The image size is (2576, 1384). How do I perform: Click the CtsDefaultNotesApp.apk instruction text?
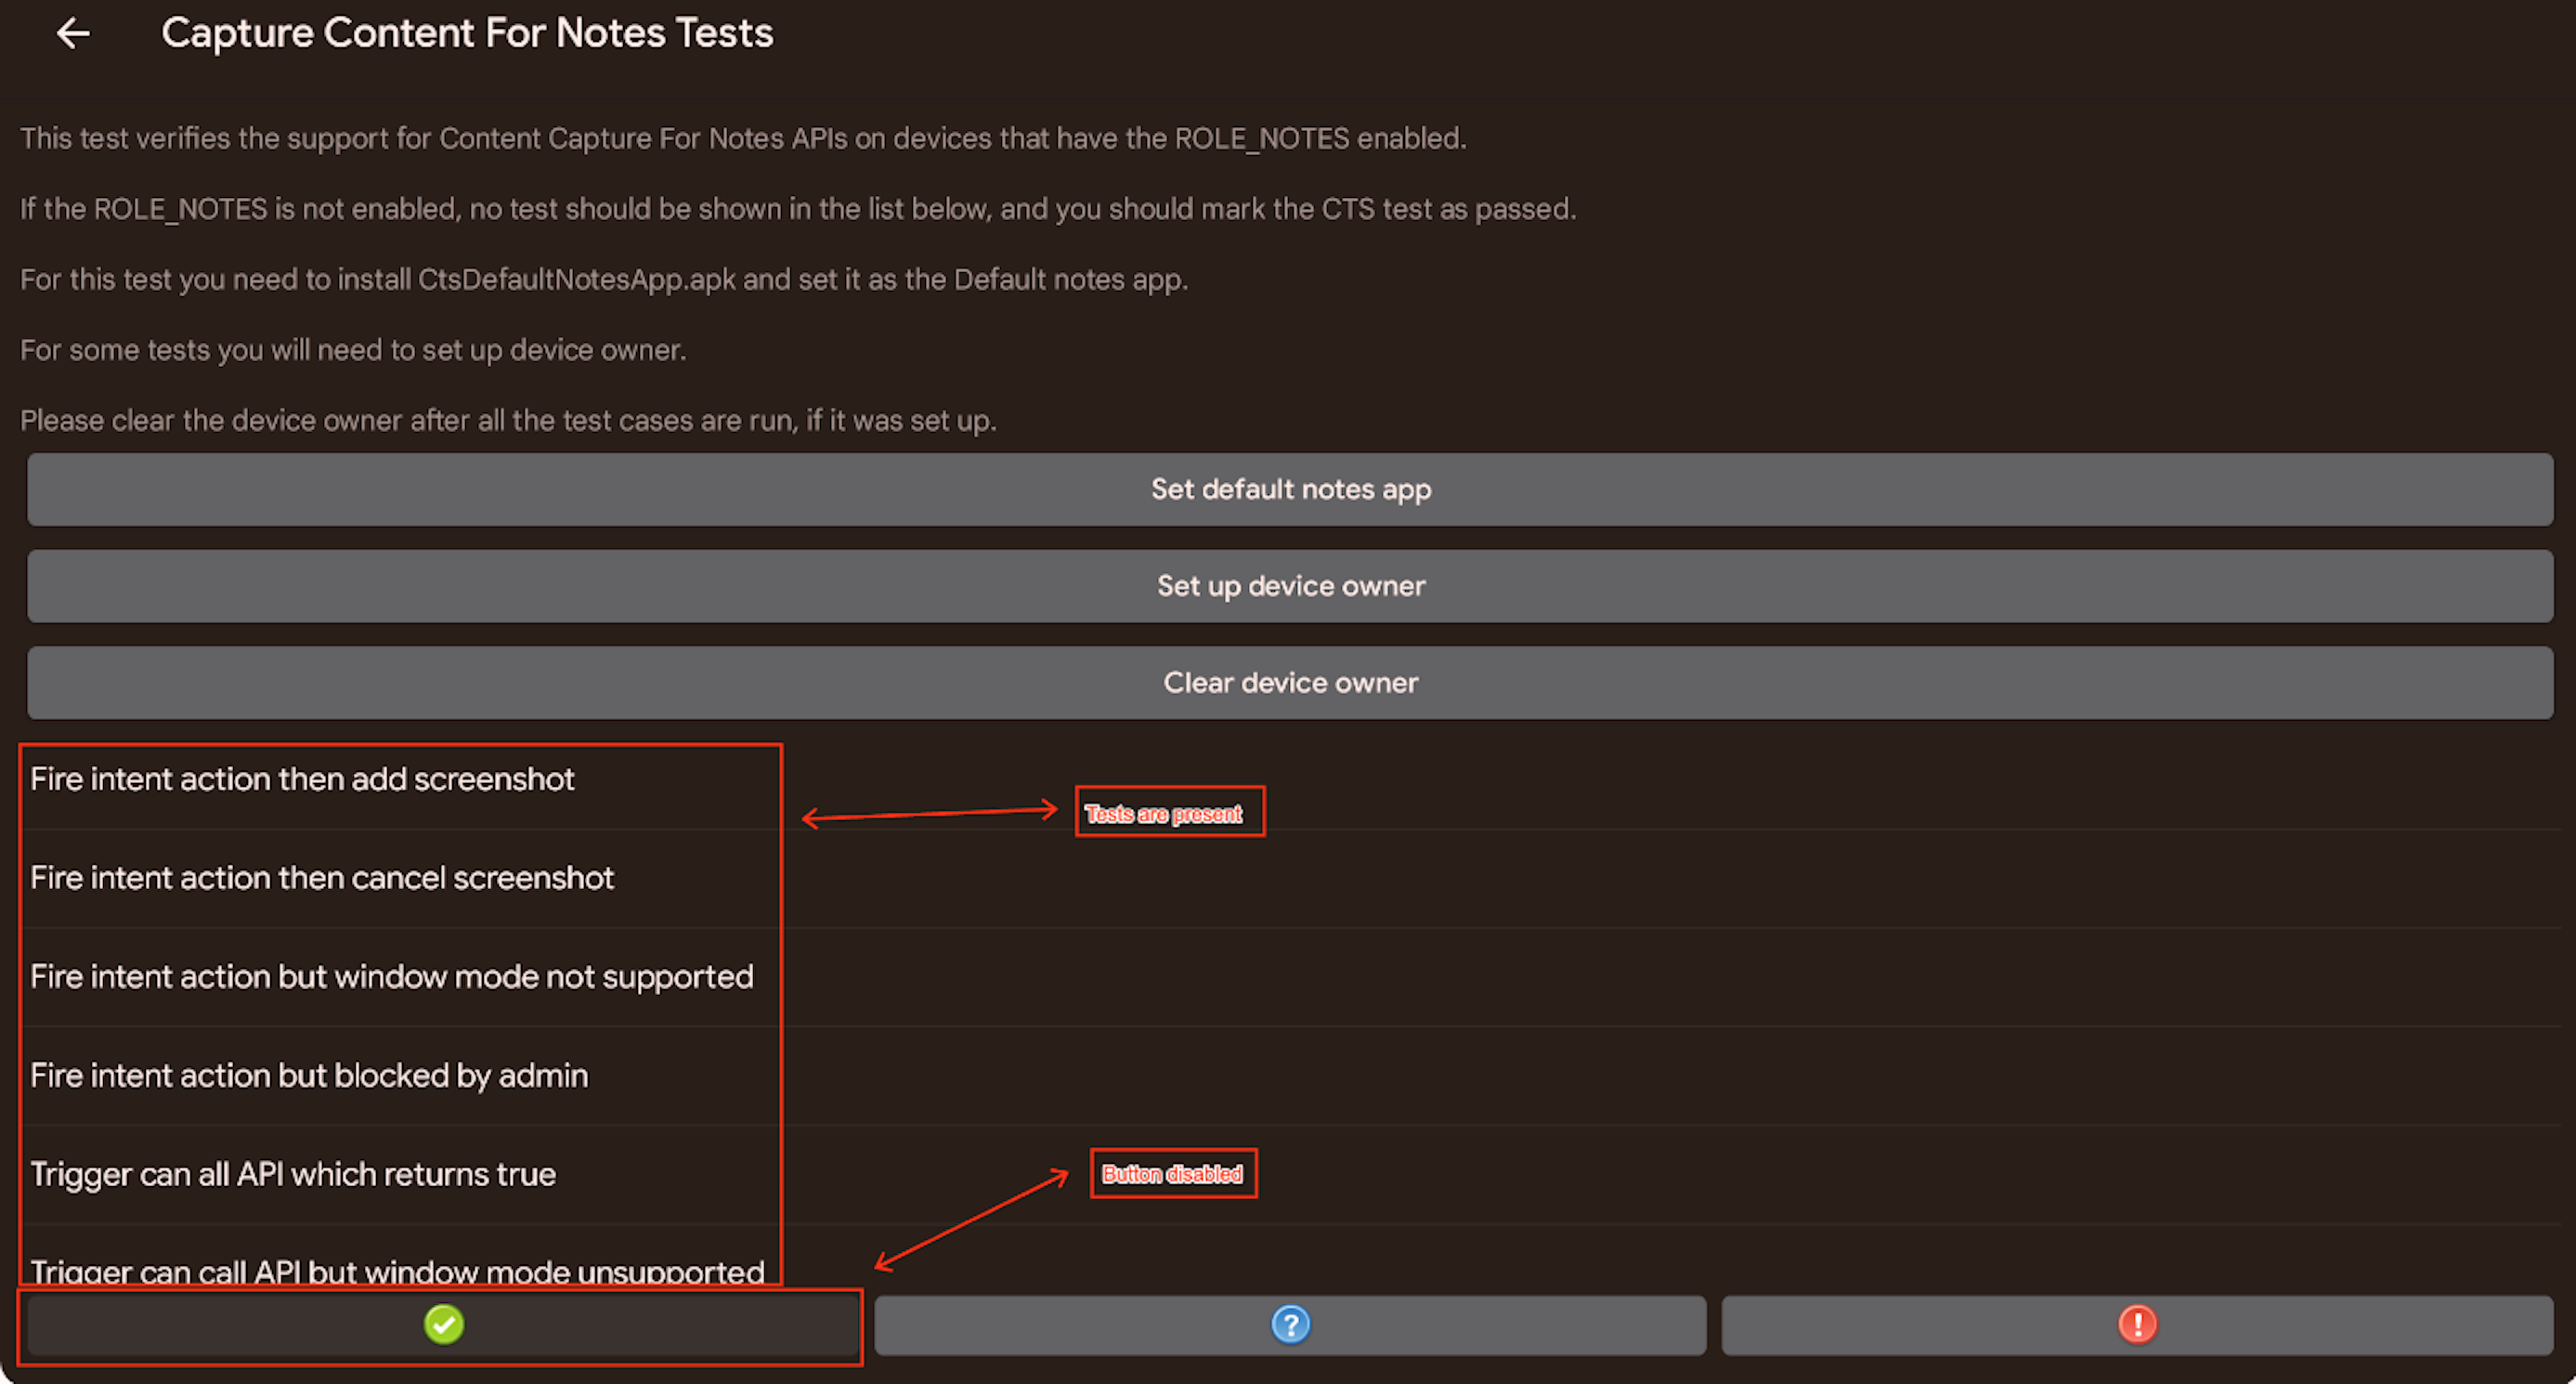coord(604,279)
